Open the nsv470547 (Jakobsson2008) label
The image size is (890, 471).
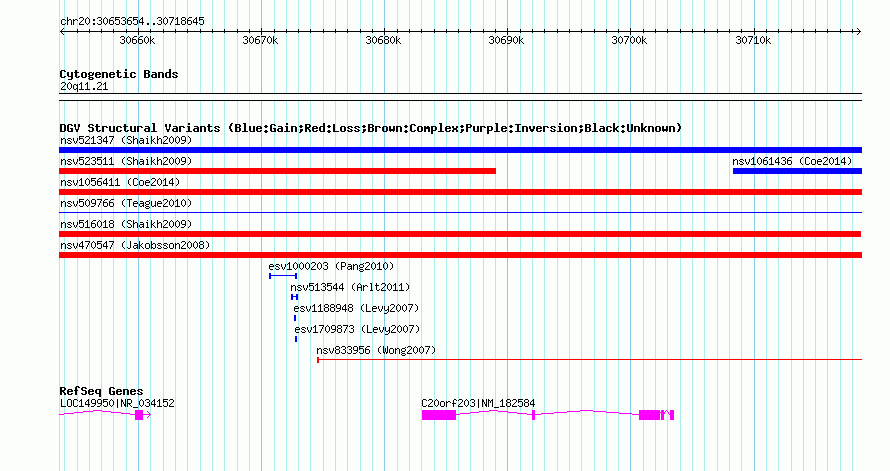pos(135,245)
